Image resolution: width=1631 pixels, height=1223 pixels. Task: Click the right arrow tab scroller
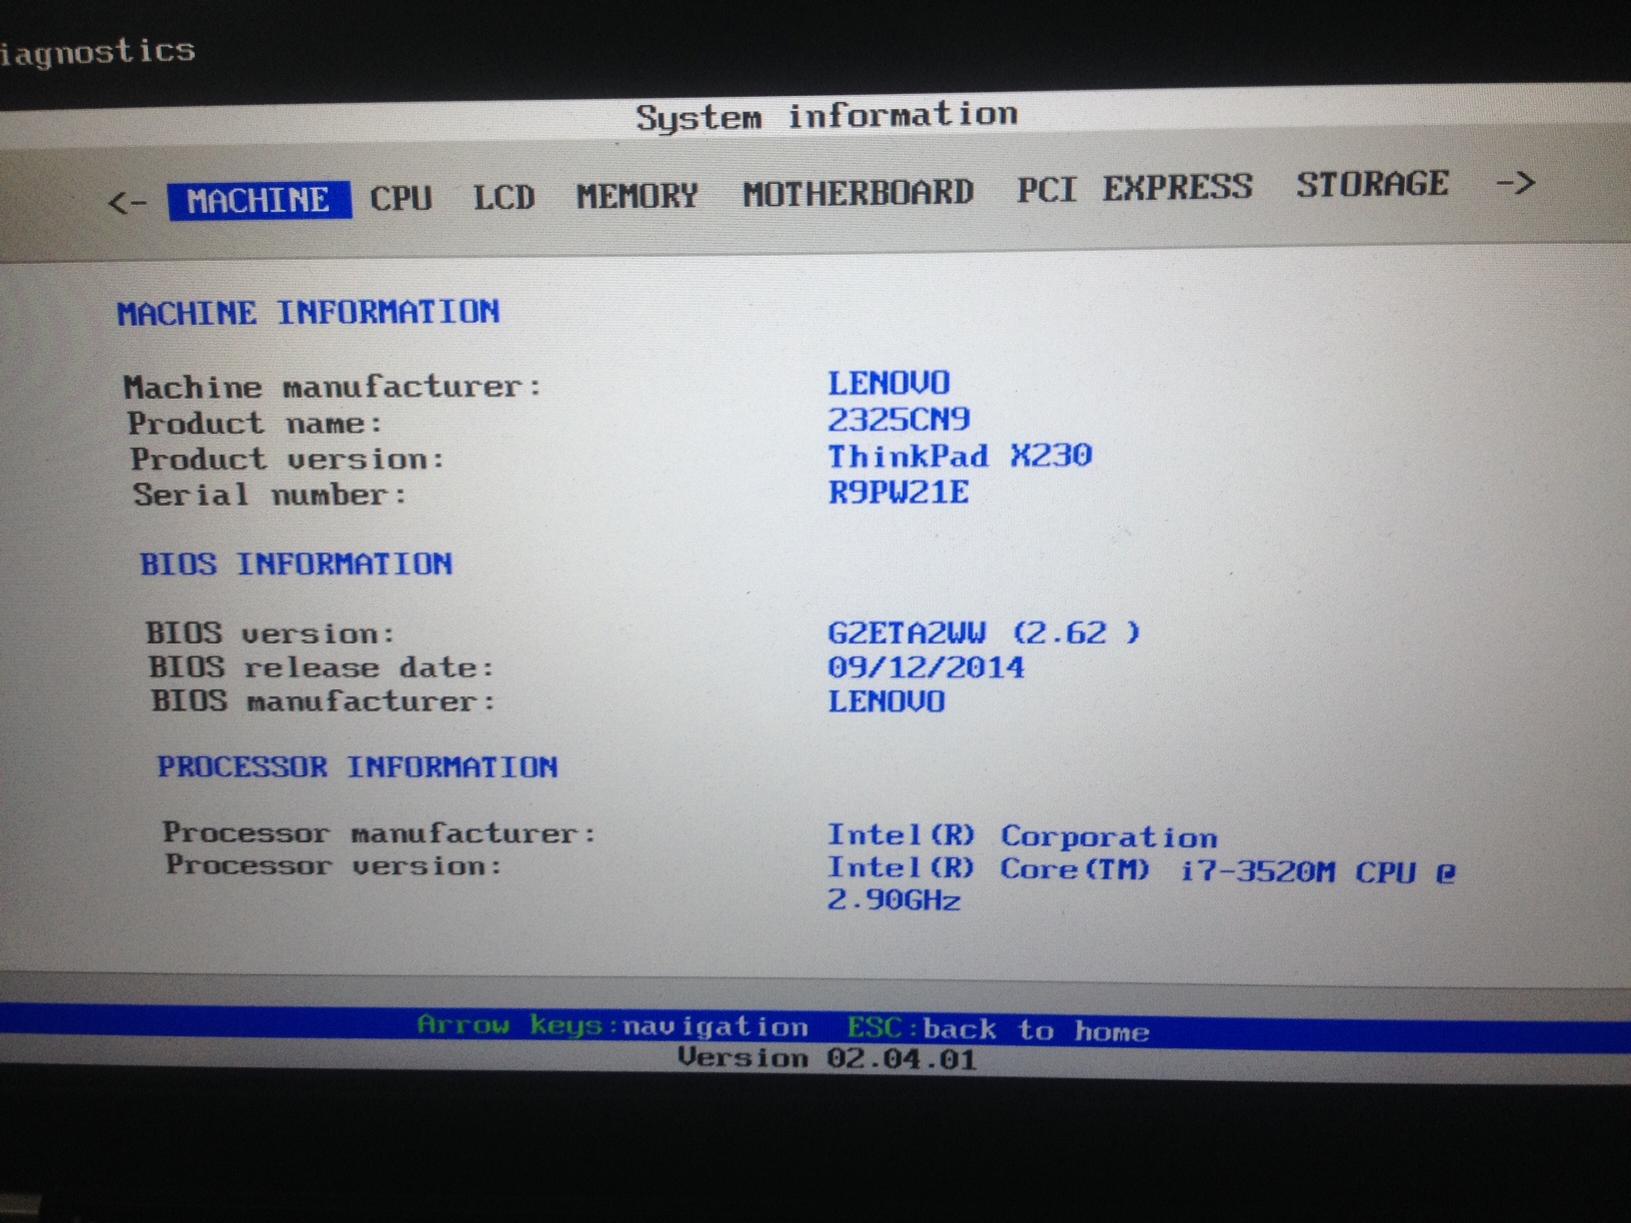point(1515,183)
